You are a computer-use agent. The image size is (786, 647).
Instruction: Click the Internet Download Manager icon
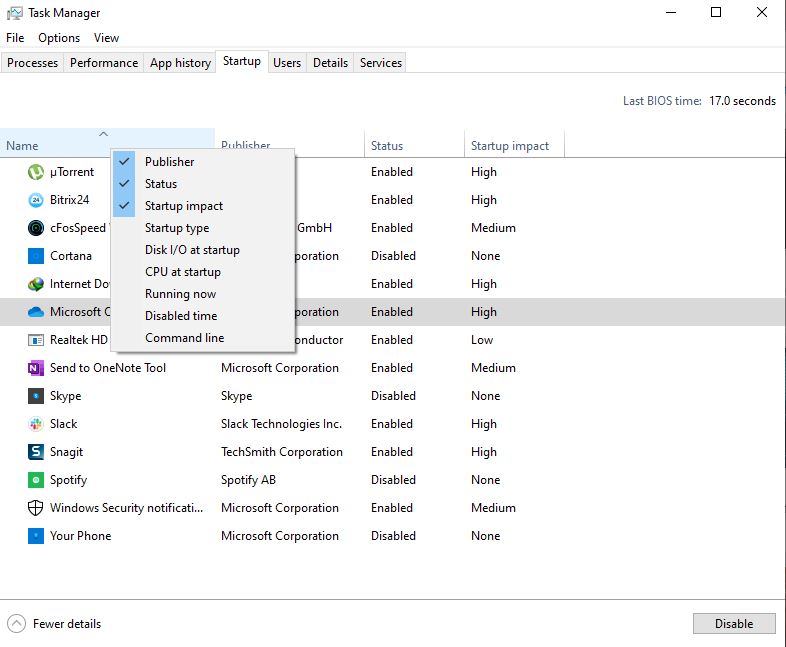[36, 284]
